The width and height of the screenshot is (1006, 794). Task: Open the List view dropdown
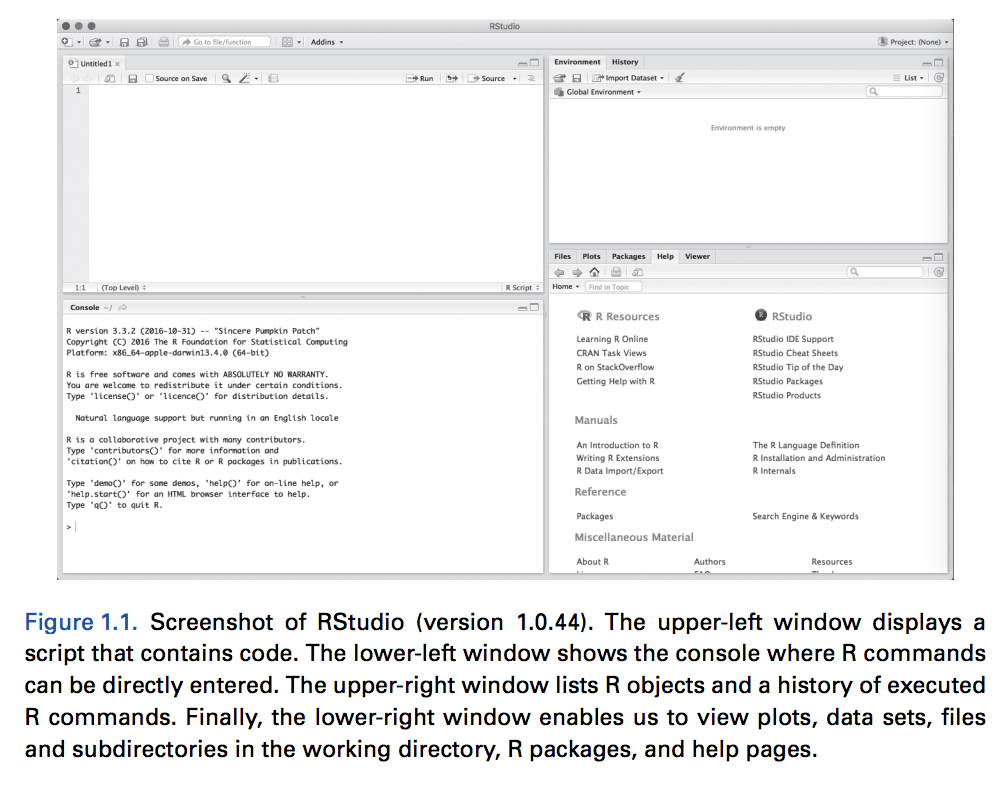pyautogui.click(x=908, y=78)
